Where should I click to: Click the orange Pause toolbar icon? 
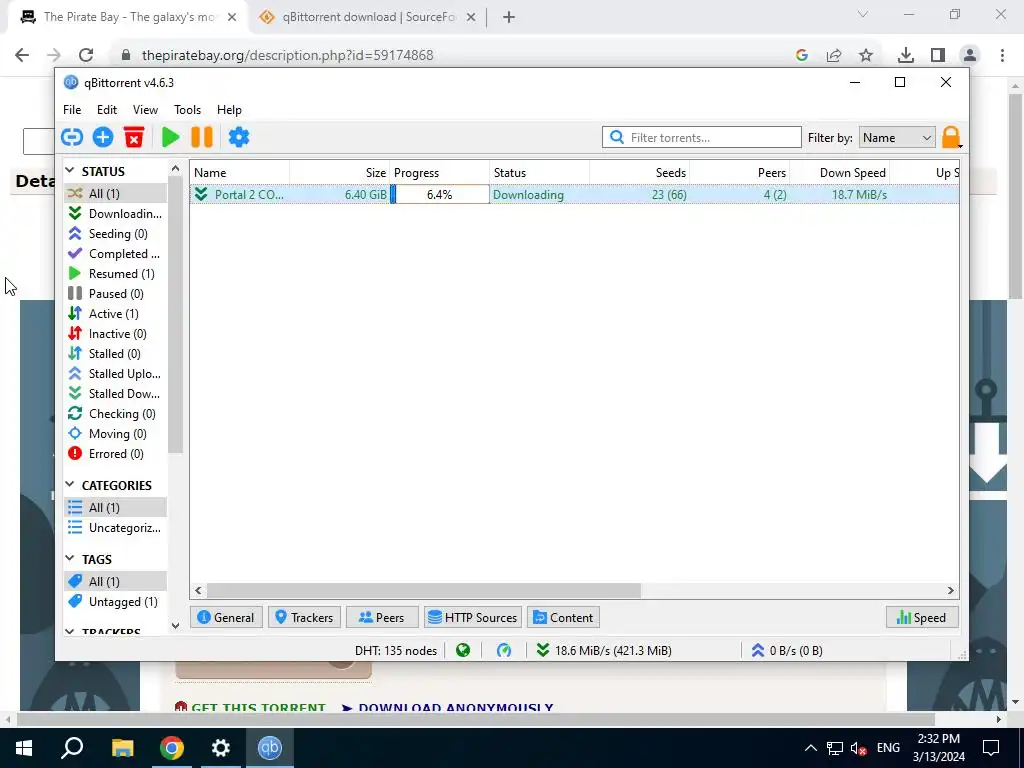coord(202,137)
